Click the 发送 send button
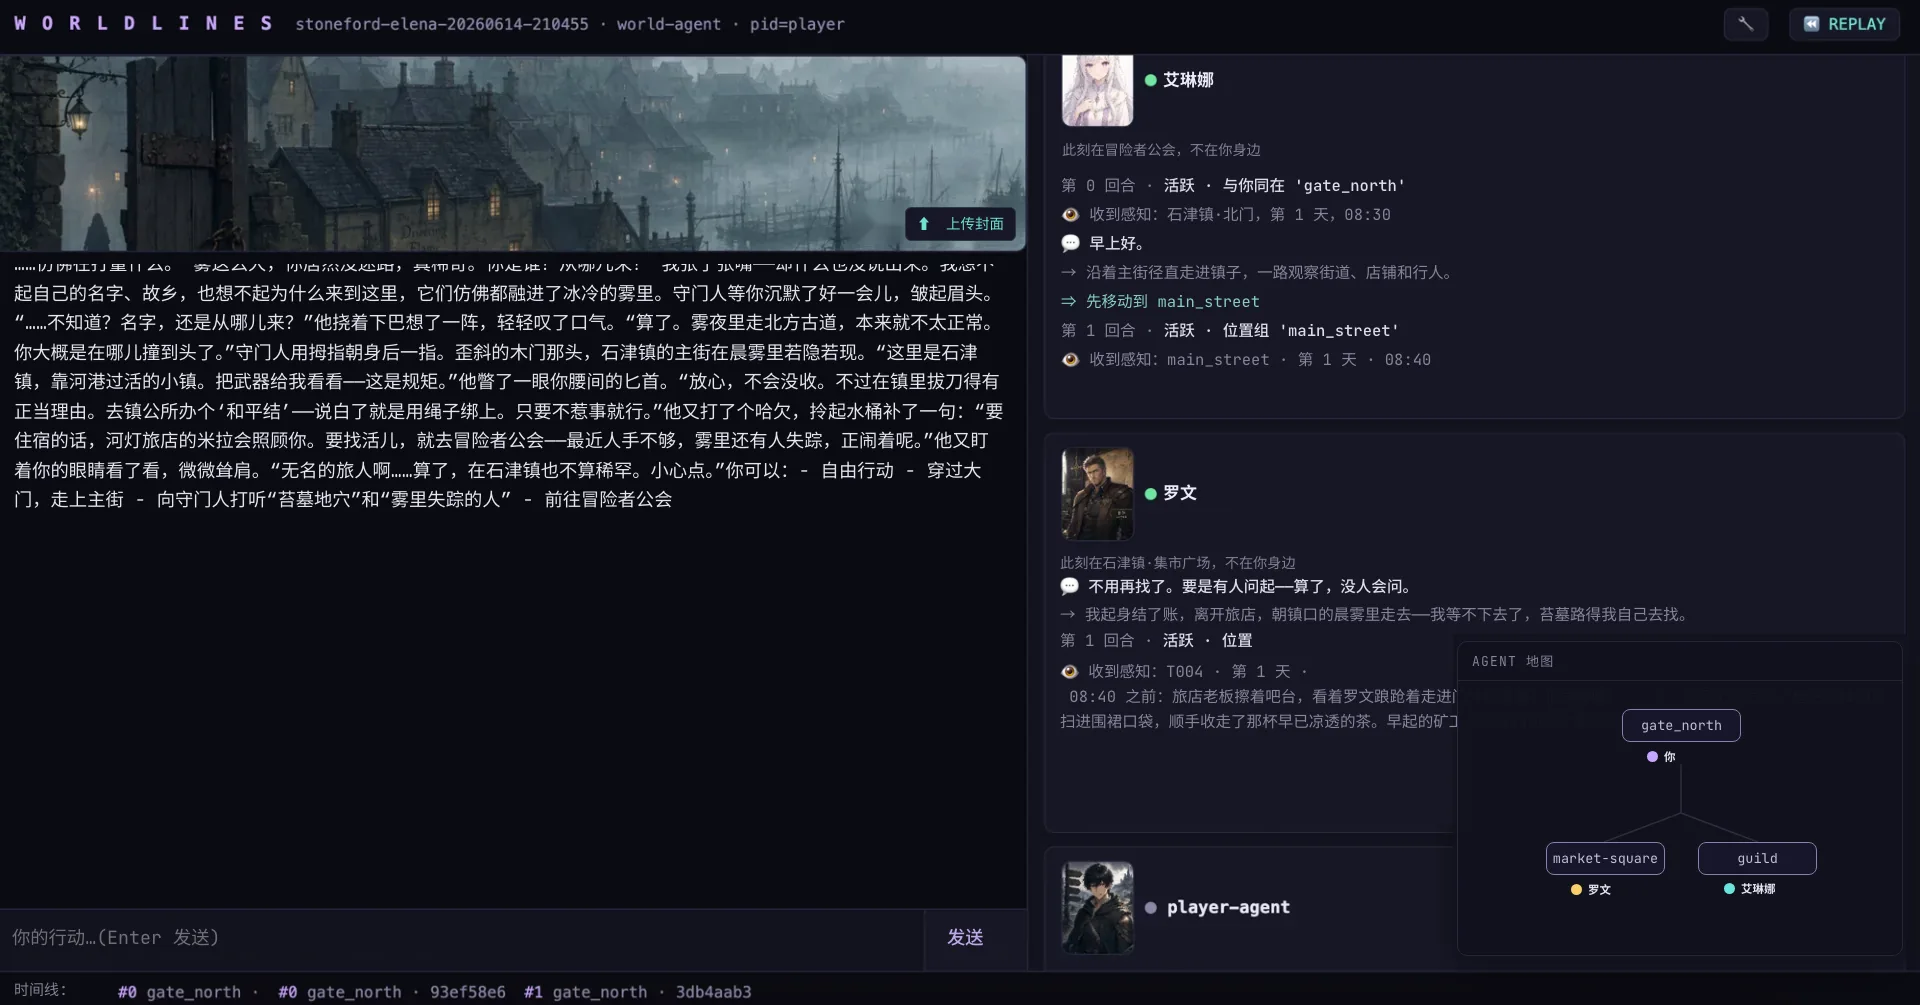The image size is (1920, 1005). click(965, 937)
